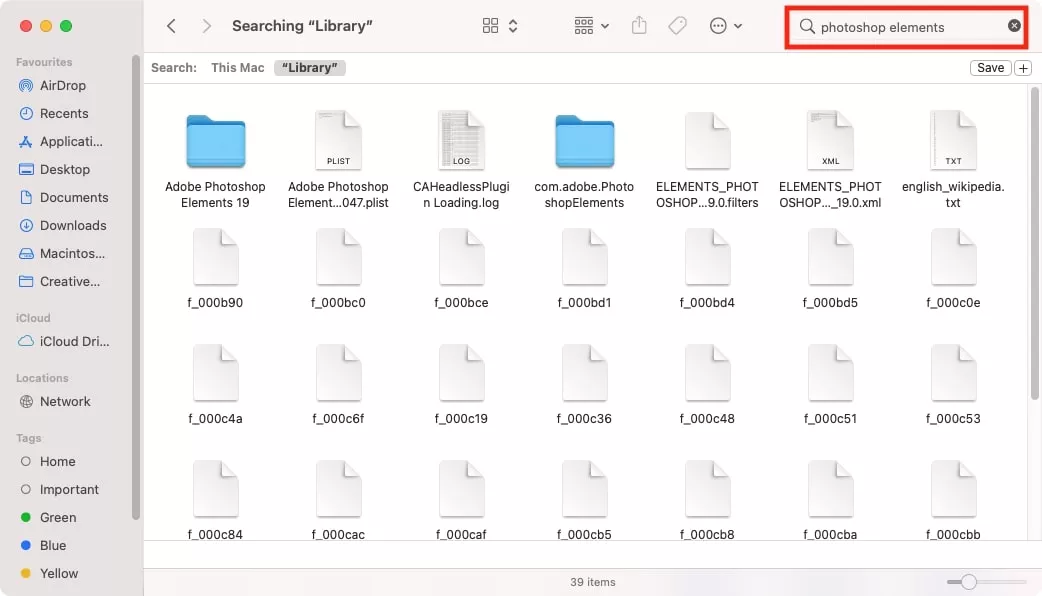Select "Library" search scope
1042x596 pixels.
[x=309, y=68]
